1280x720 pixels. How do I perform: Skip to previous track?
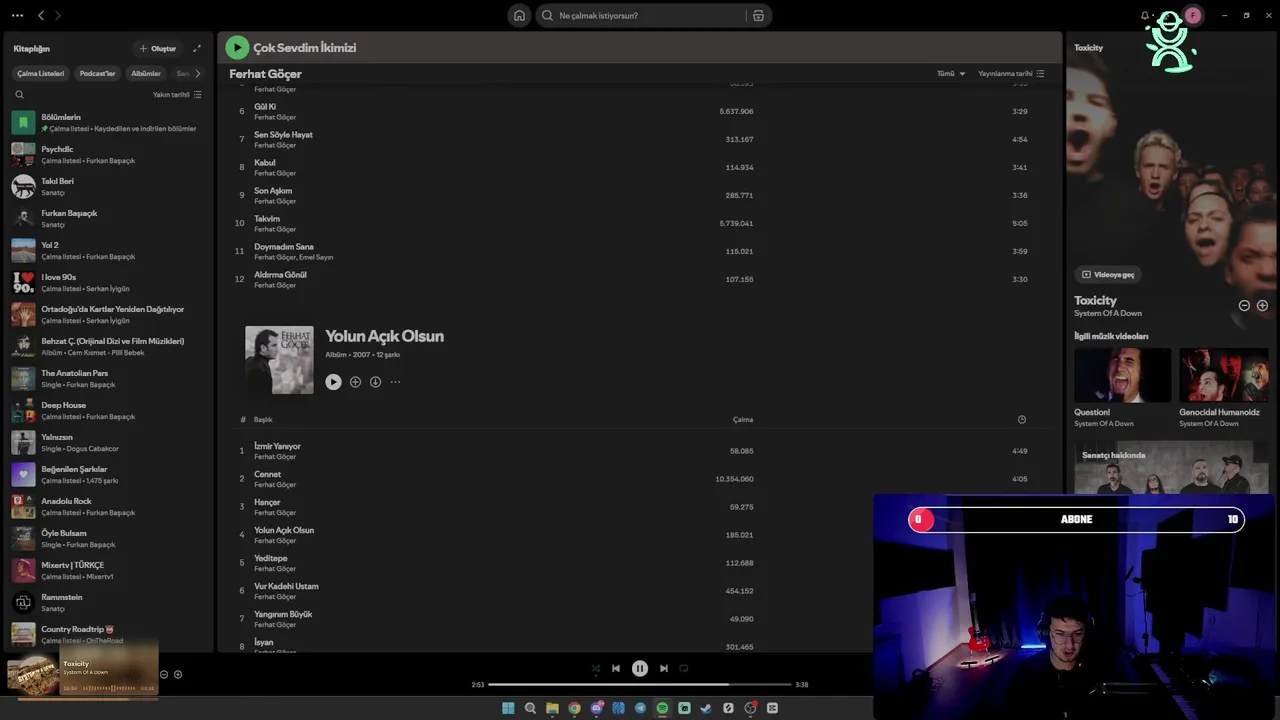[616, 668]
